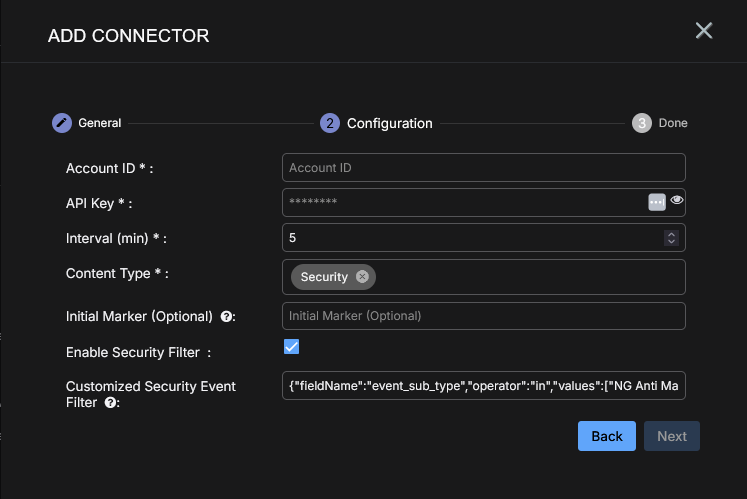Click the Customized Security Event Filter field
The height and width of the screenshot is (499, 747).
pyautogui.click(x=484, y=386)
